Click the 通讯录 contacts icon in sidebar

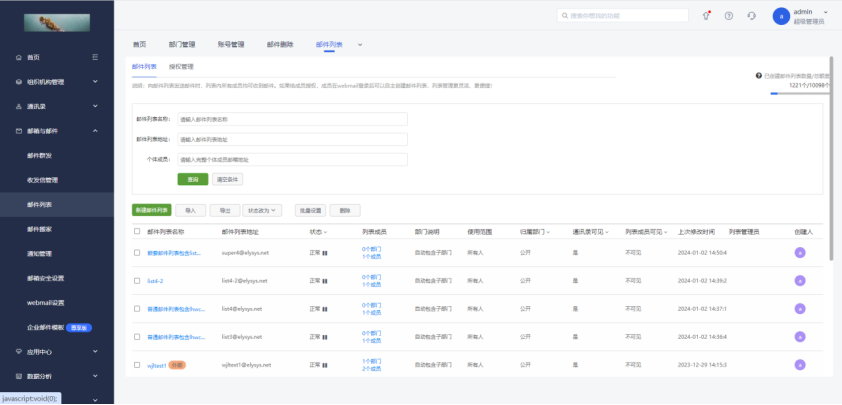click(x=19, y=106)
